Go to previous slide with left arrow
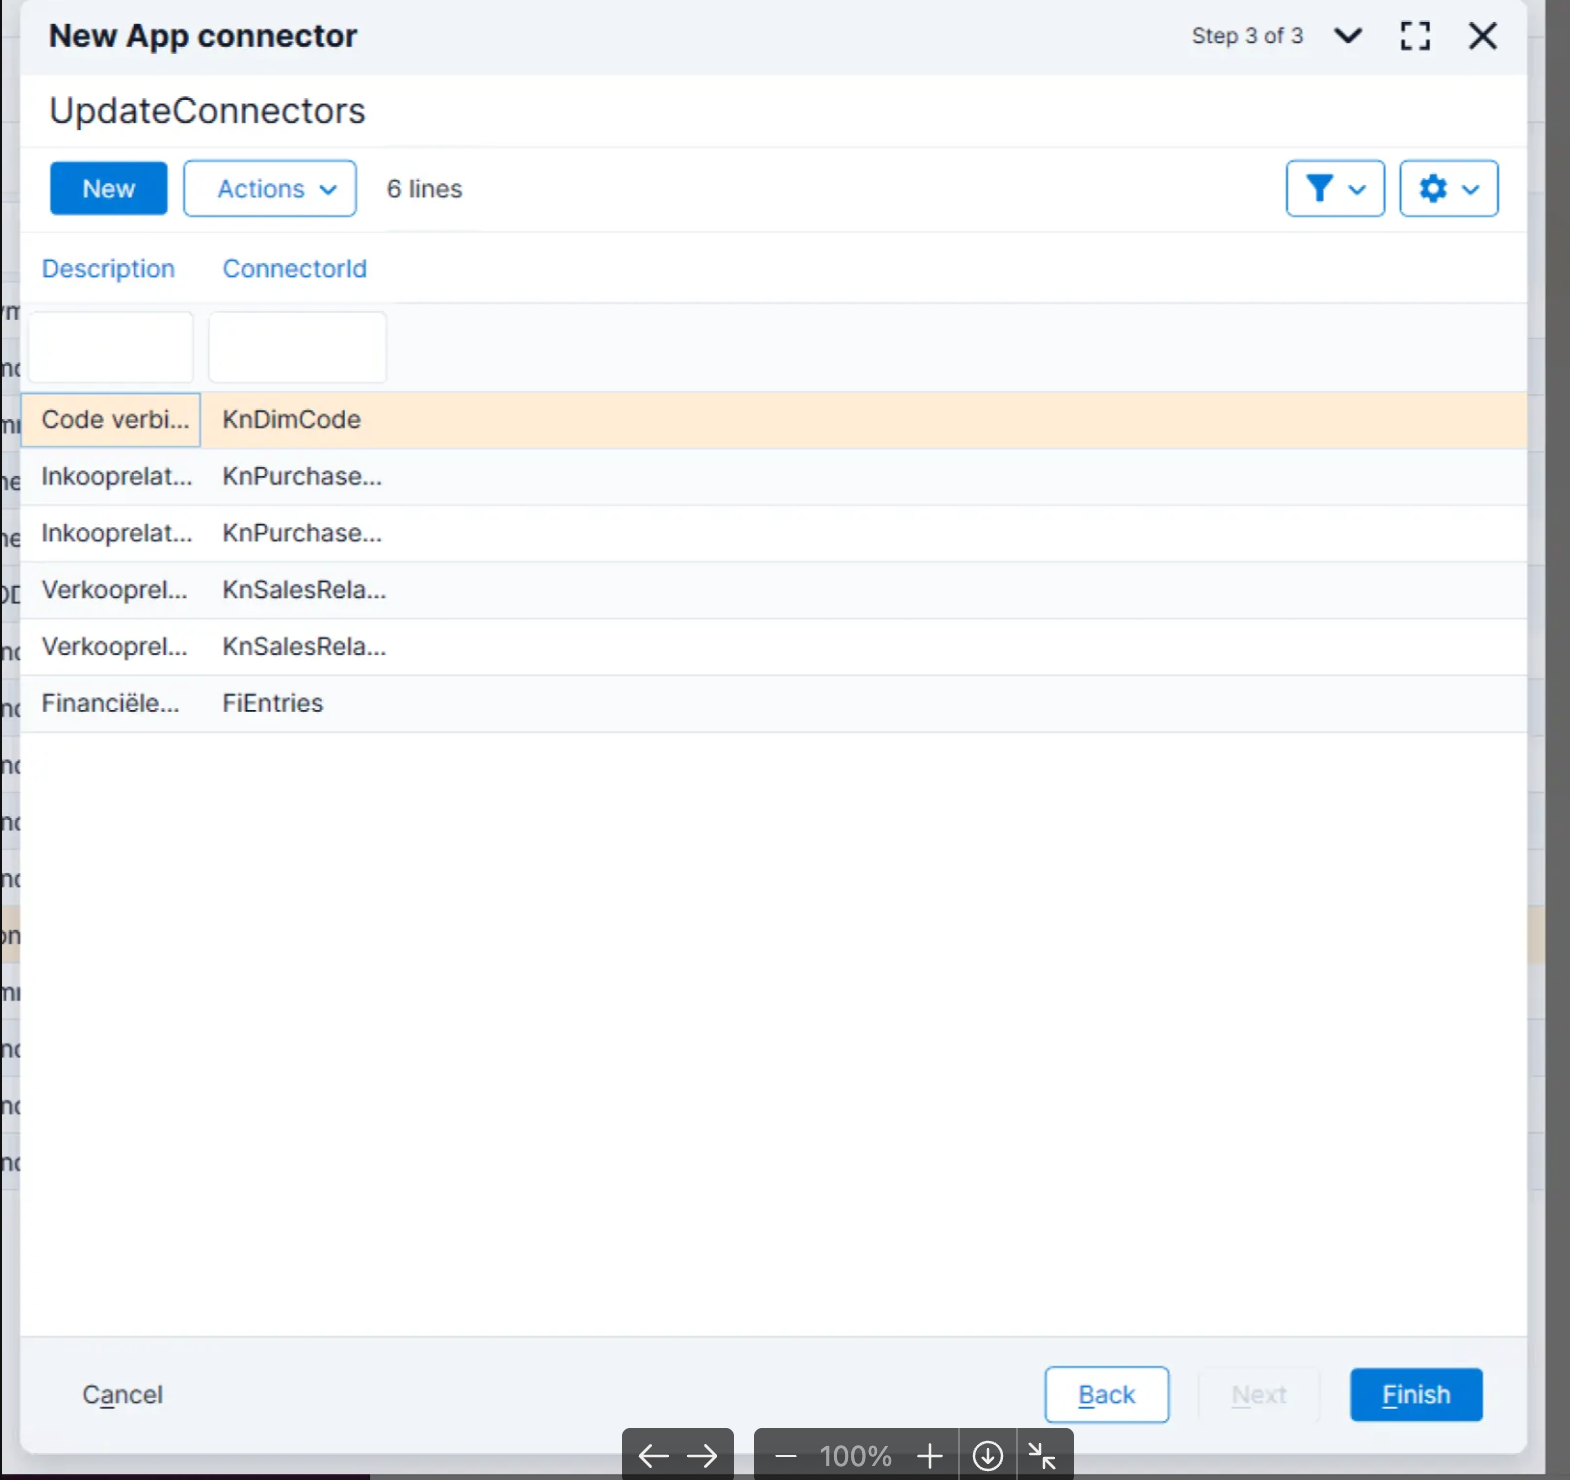This screenshot has height=1480, width=1570. (x=653, y=1456)
